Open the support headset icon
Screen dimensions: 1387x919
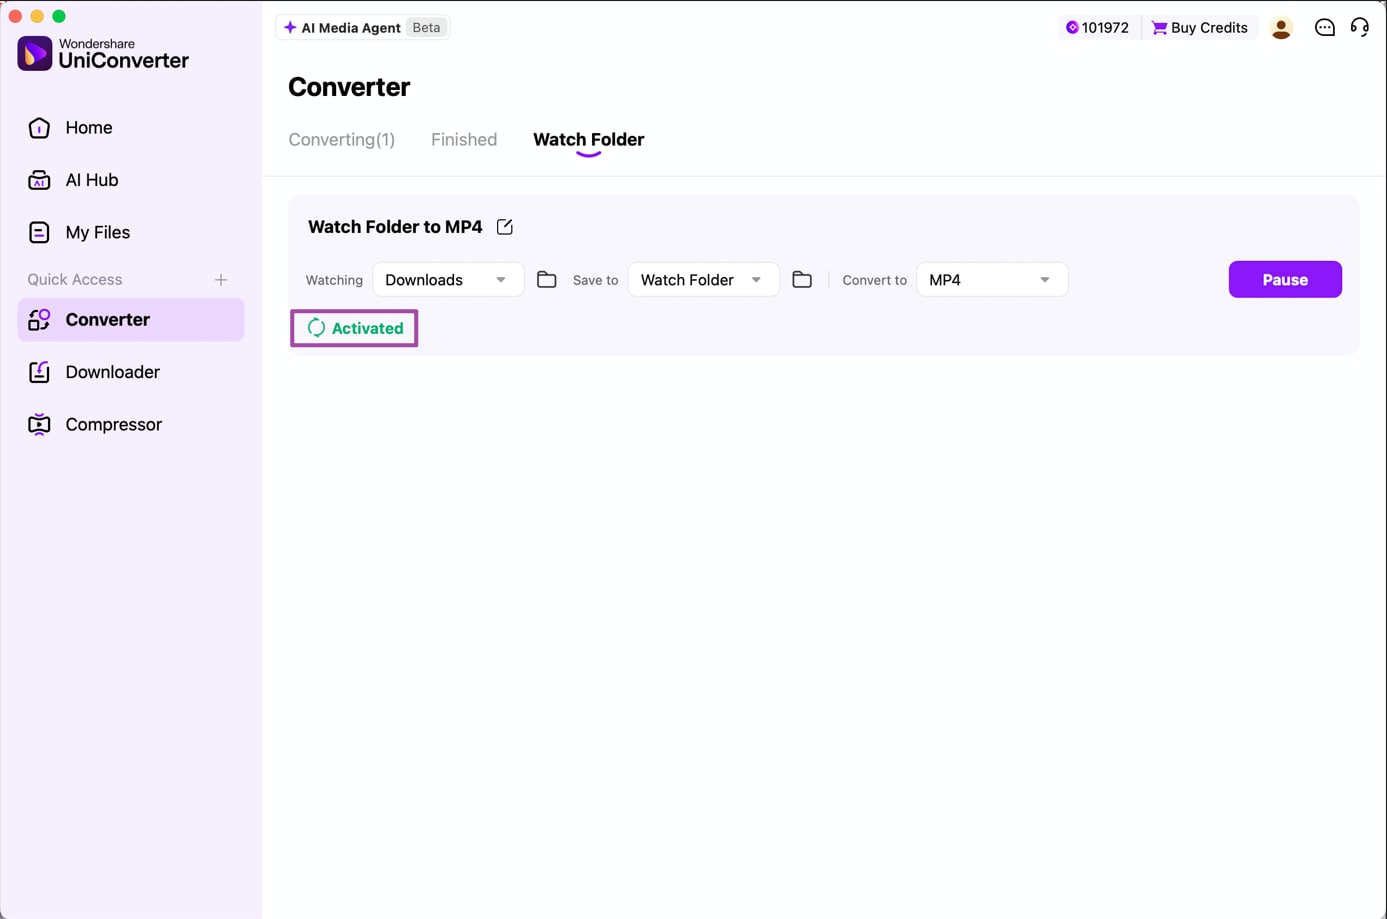pyautogui.click(x=1360, y=28)
